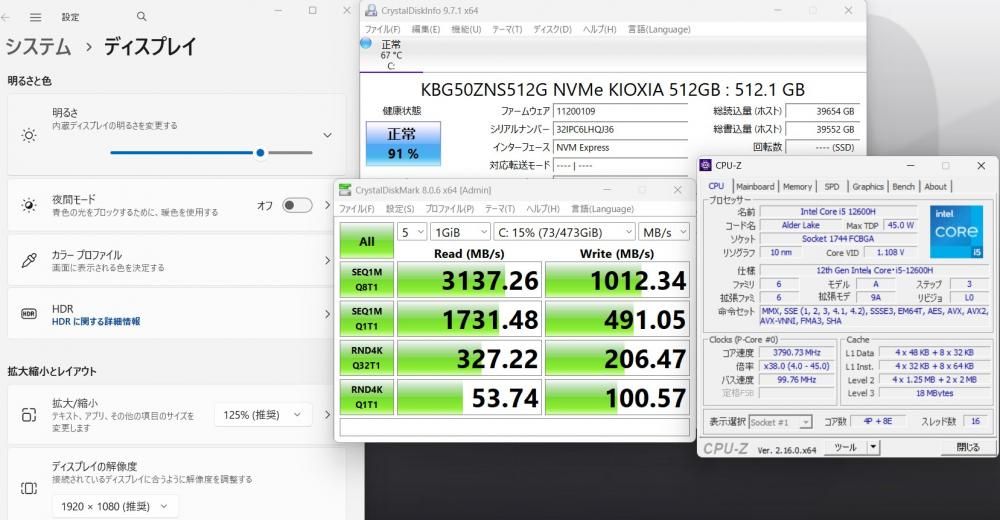Open プロファイル(P) menu in CrystalDiskMark

(449, 209)
